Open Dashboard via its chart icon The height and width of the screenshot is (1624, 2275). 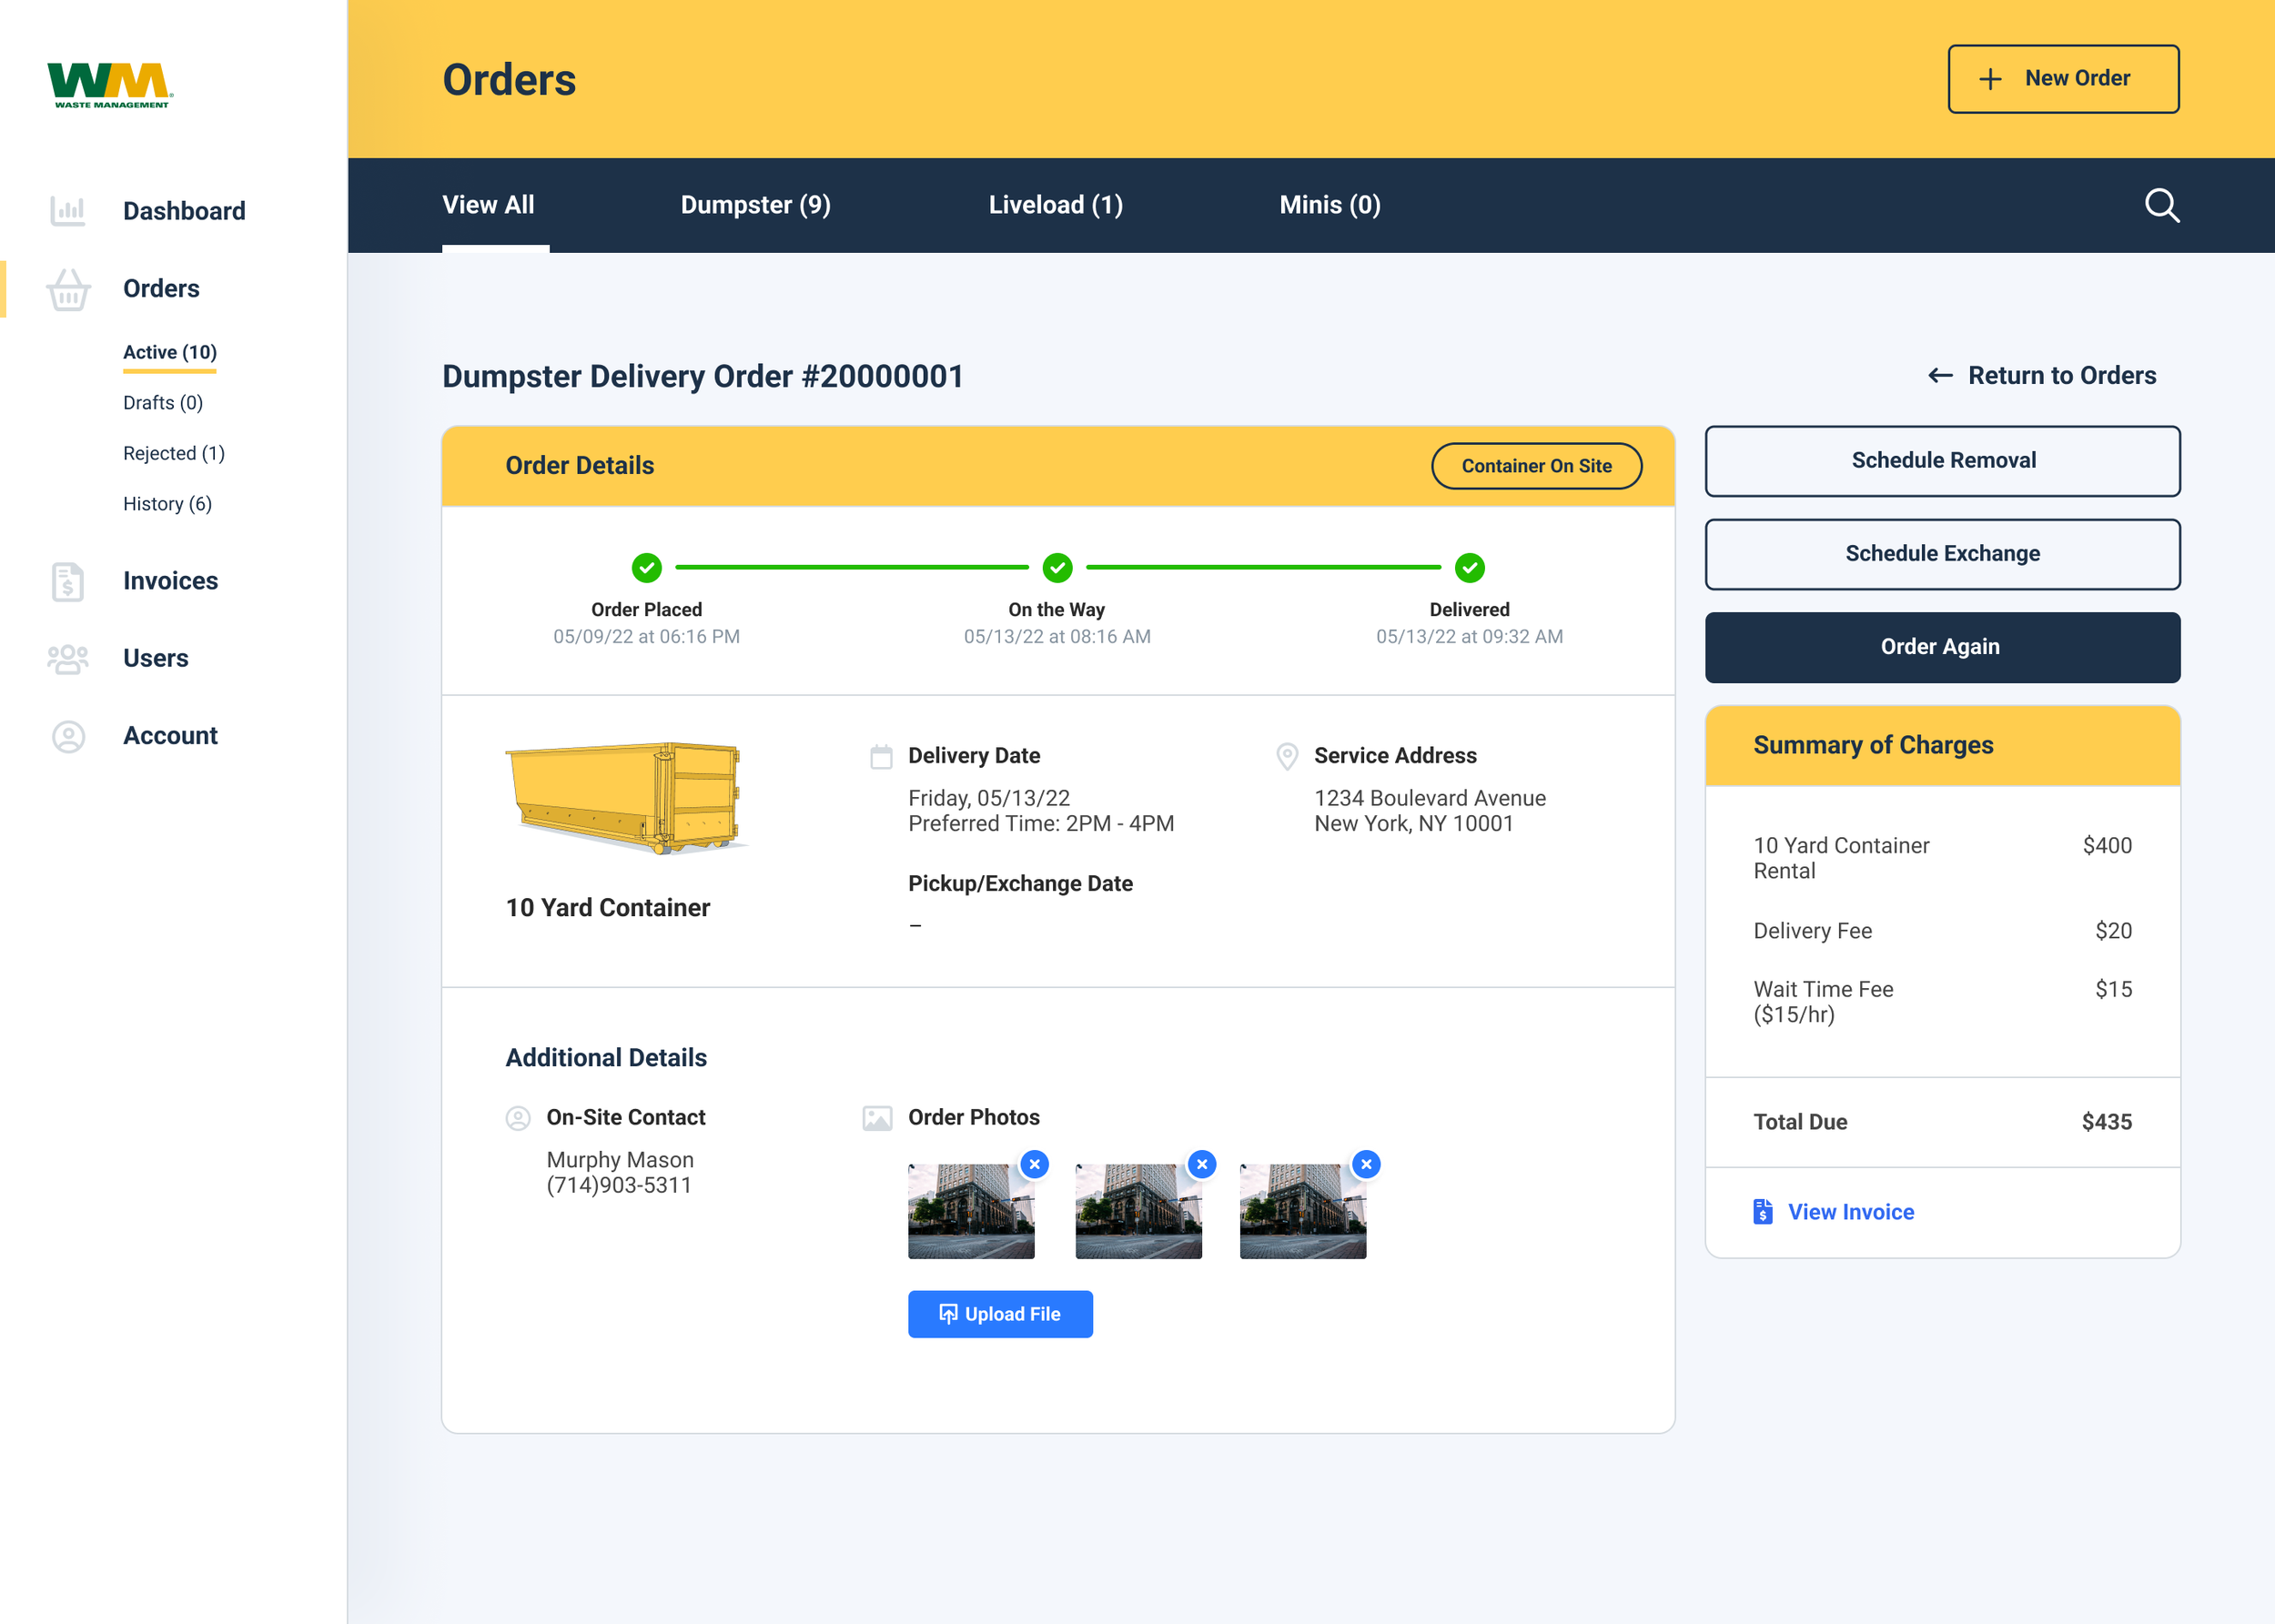coord(68,211)
